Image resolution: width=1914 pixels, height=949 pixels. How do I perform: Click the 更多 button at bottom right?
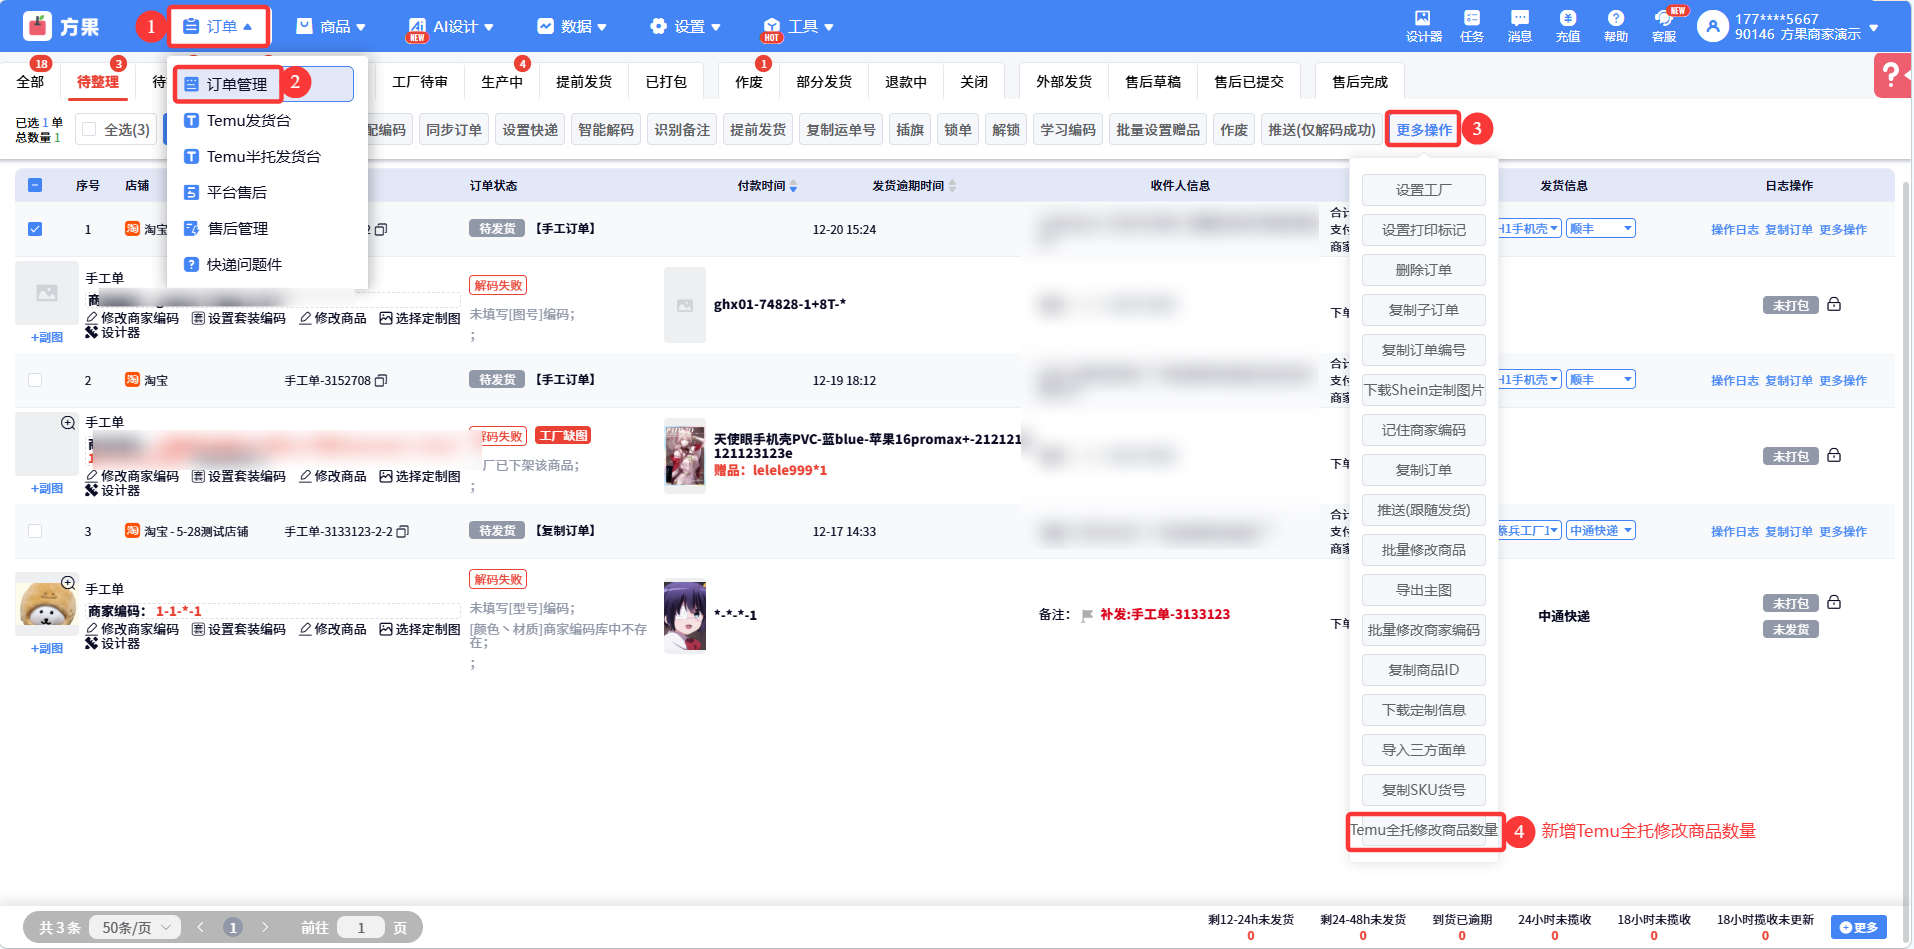click(1859, 927)
